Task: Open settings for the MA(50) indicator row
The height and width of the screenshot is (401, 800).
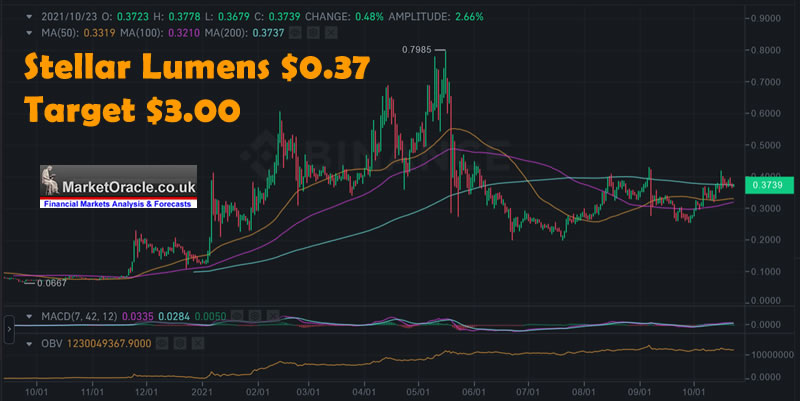Action: click(x=313, y=33)
